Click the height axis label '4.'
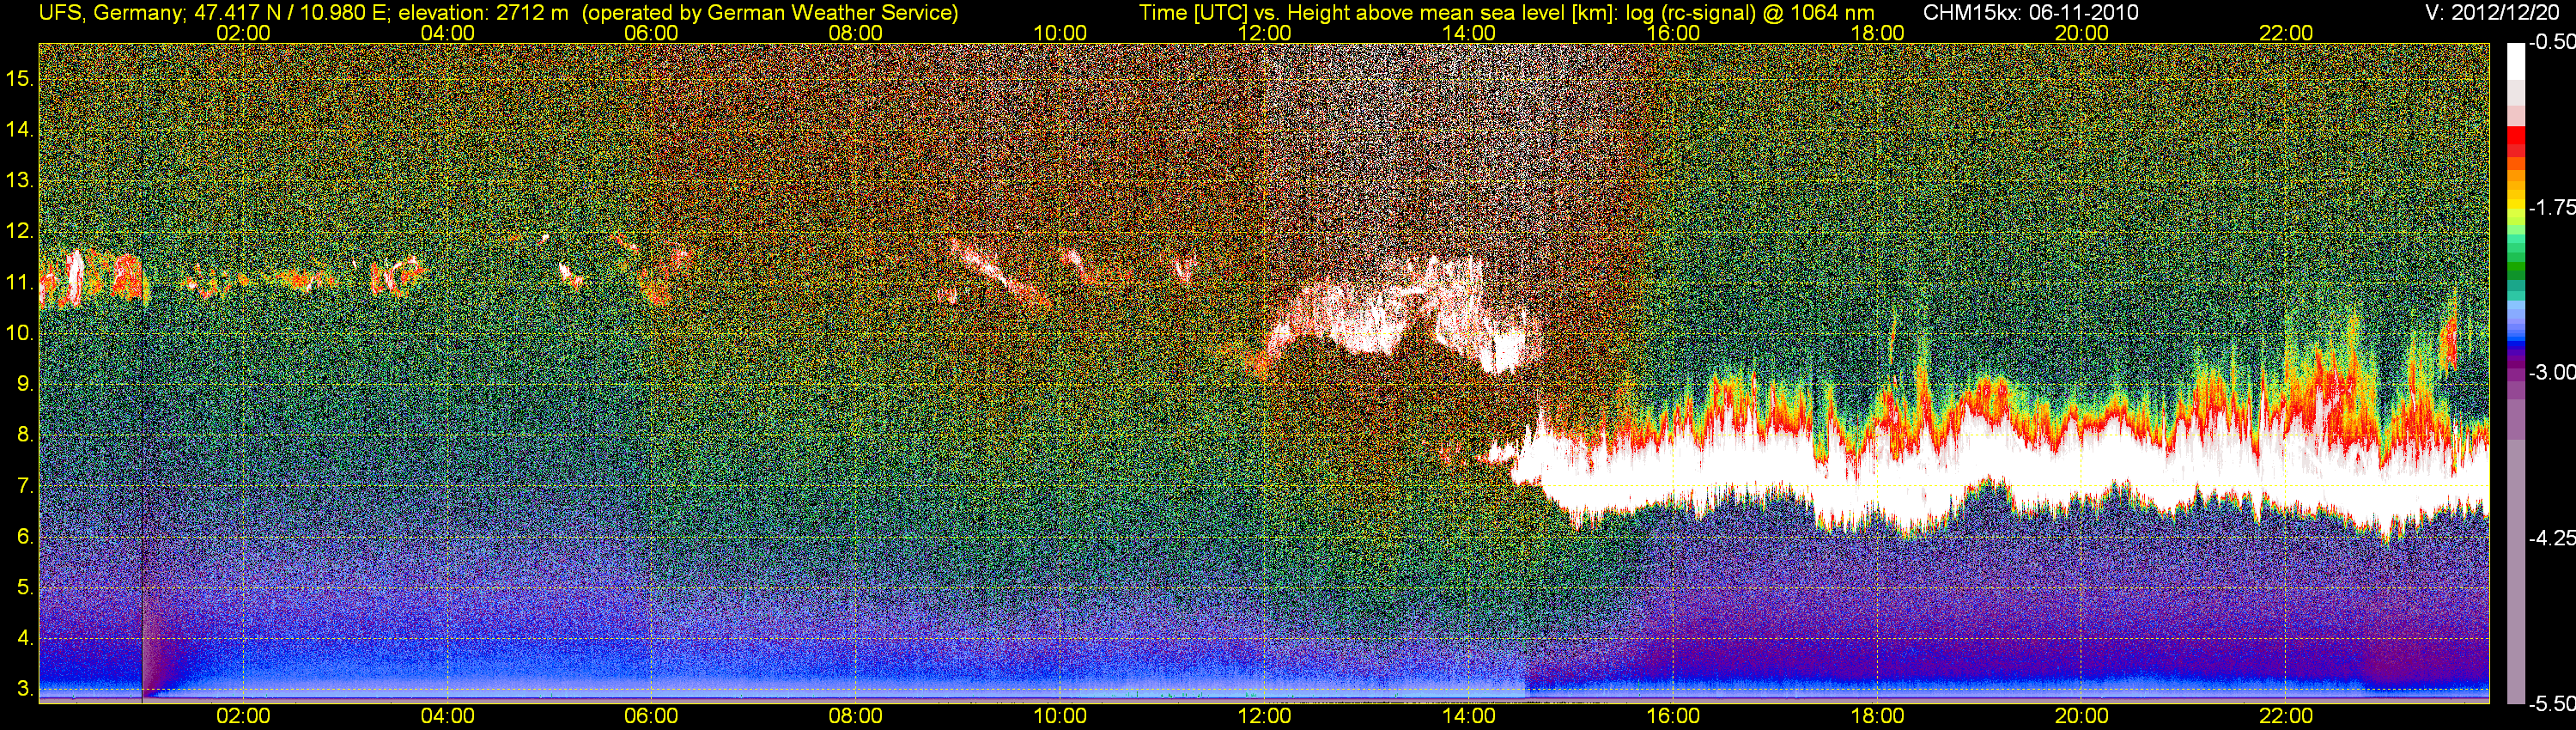Viewport: 2576px width, 730px height. pos(25,638)
